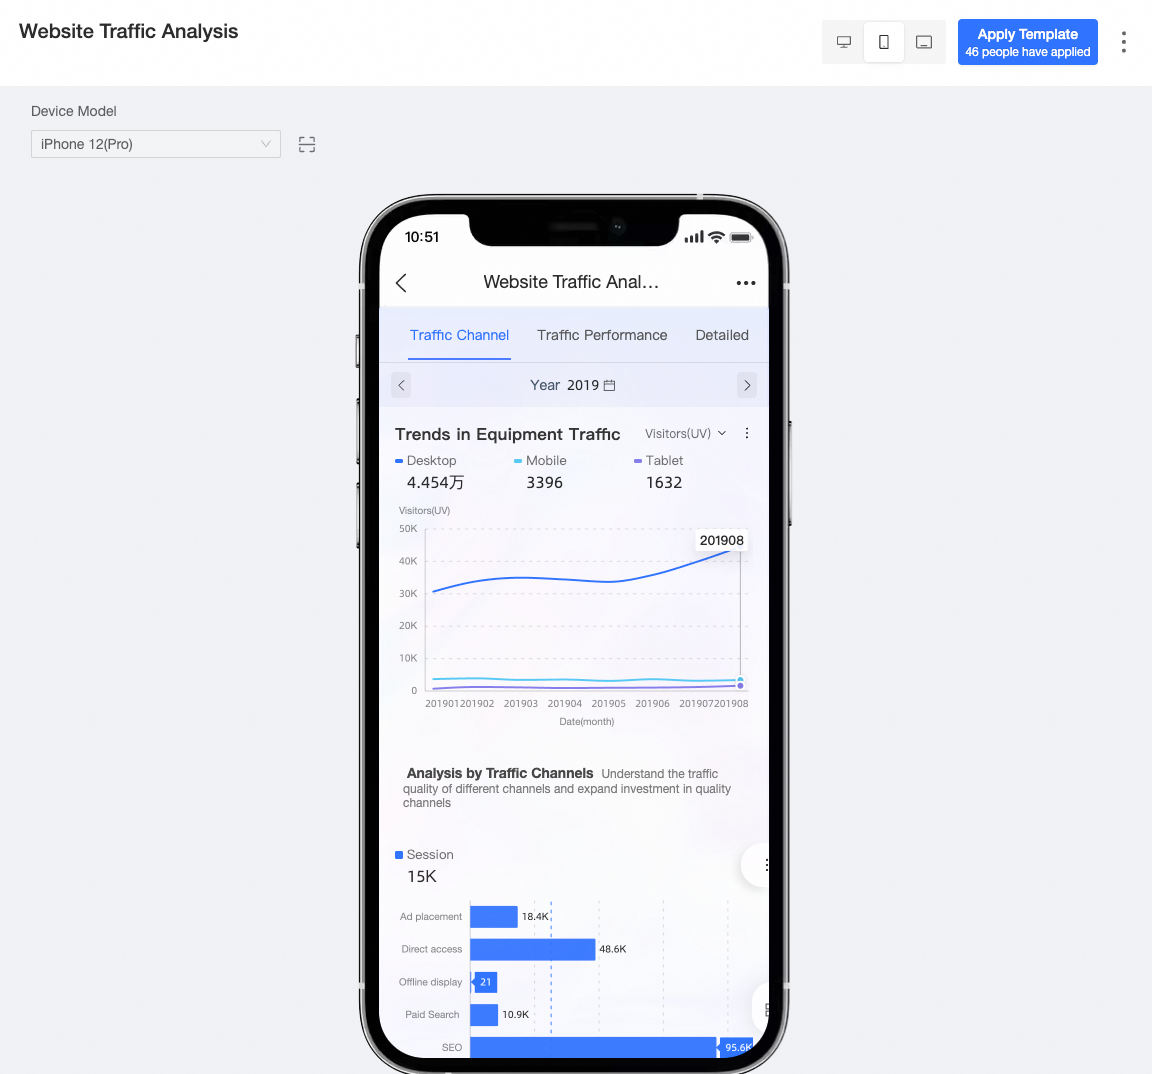Click the 201908 tooltip label on chart
Viewport: 1152px width, 1074px height.
pos(721,541)
